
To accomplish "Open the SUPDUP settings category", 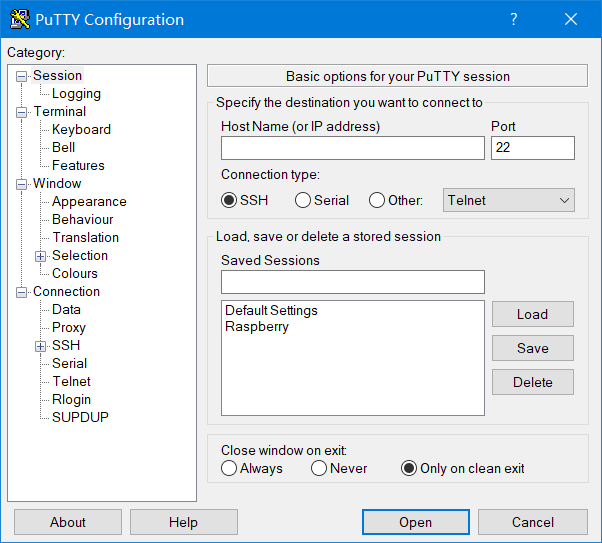I will pyautogui.click(x=80, y=417).
